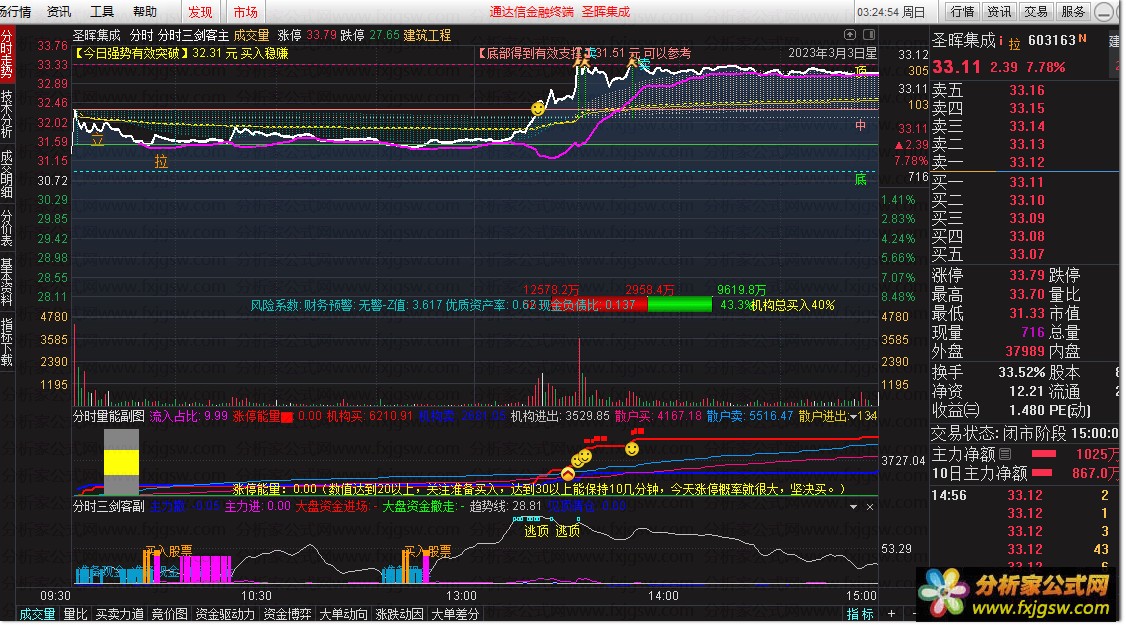Click 603163 stock code
The height and width of the screenshot is (625, 1126).
click(x=1052, y=40)
